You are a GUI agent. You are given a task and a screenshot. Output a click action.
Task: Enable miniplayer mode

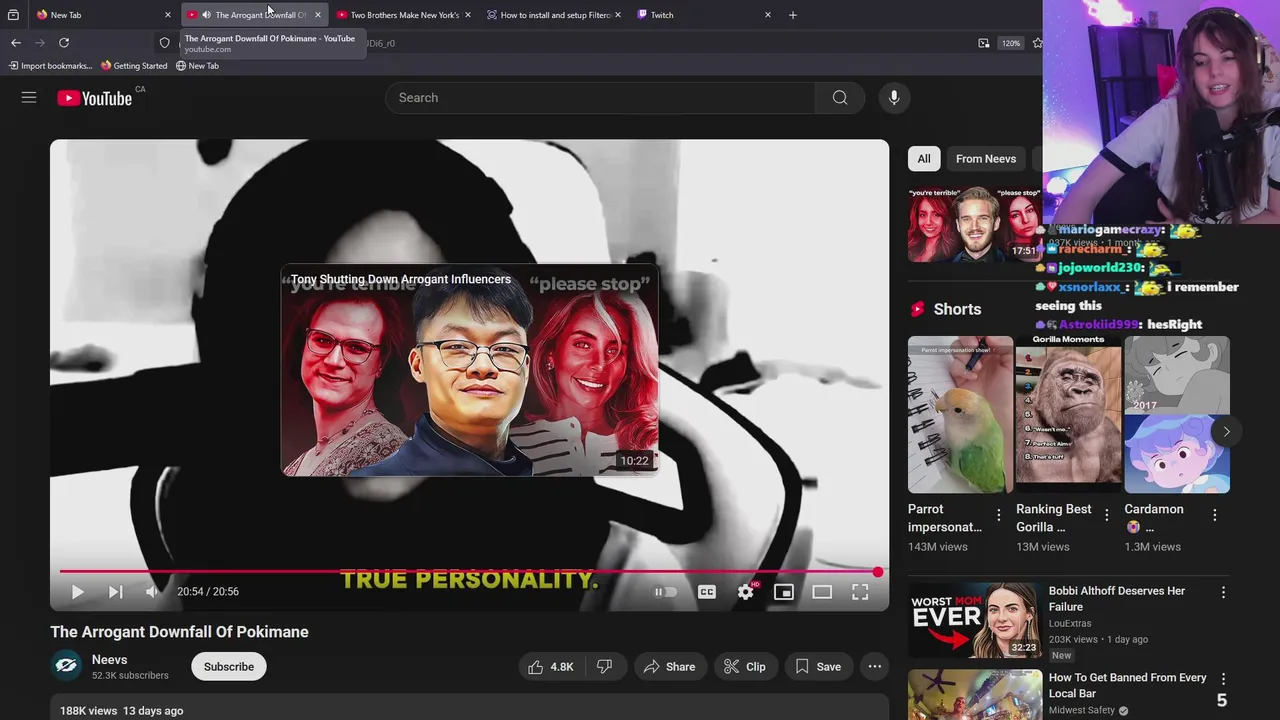click(x=784, y=592)
